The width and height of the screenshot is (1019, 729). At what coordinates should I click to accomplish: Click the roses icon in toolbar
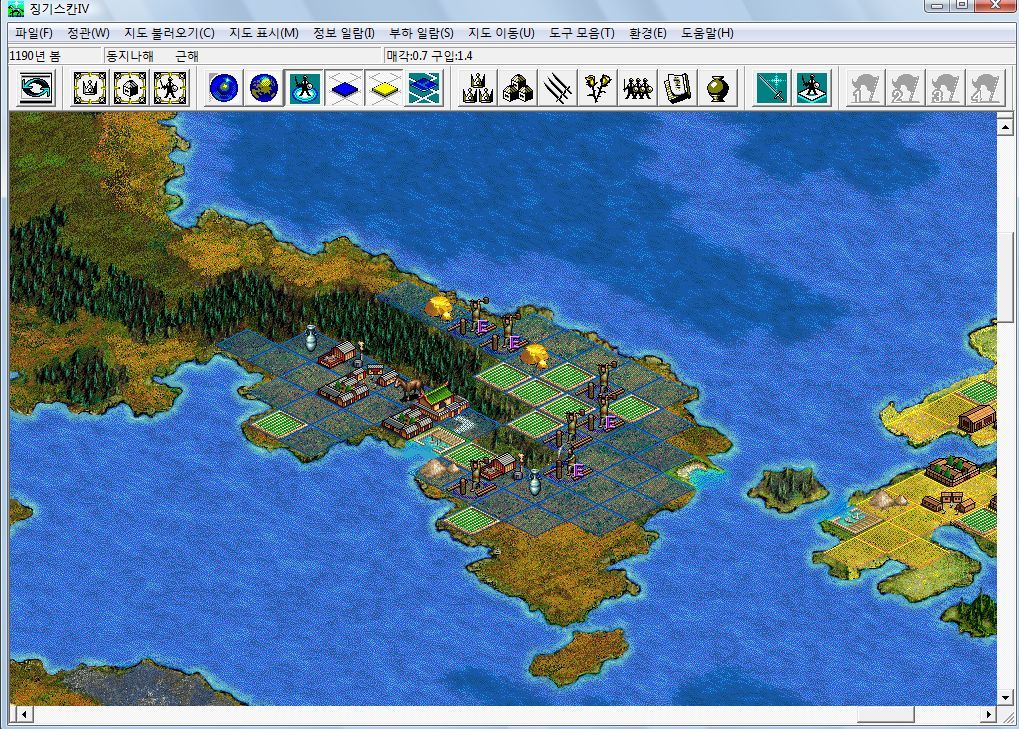pyautogui.click(x=597, y=88)
